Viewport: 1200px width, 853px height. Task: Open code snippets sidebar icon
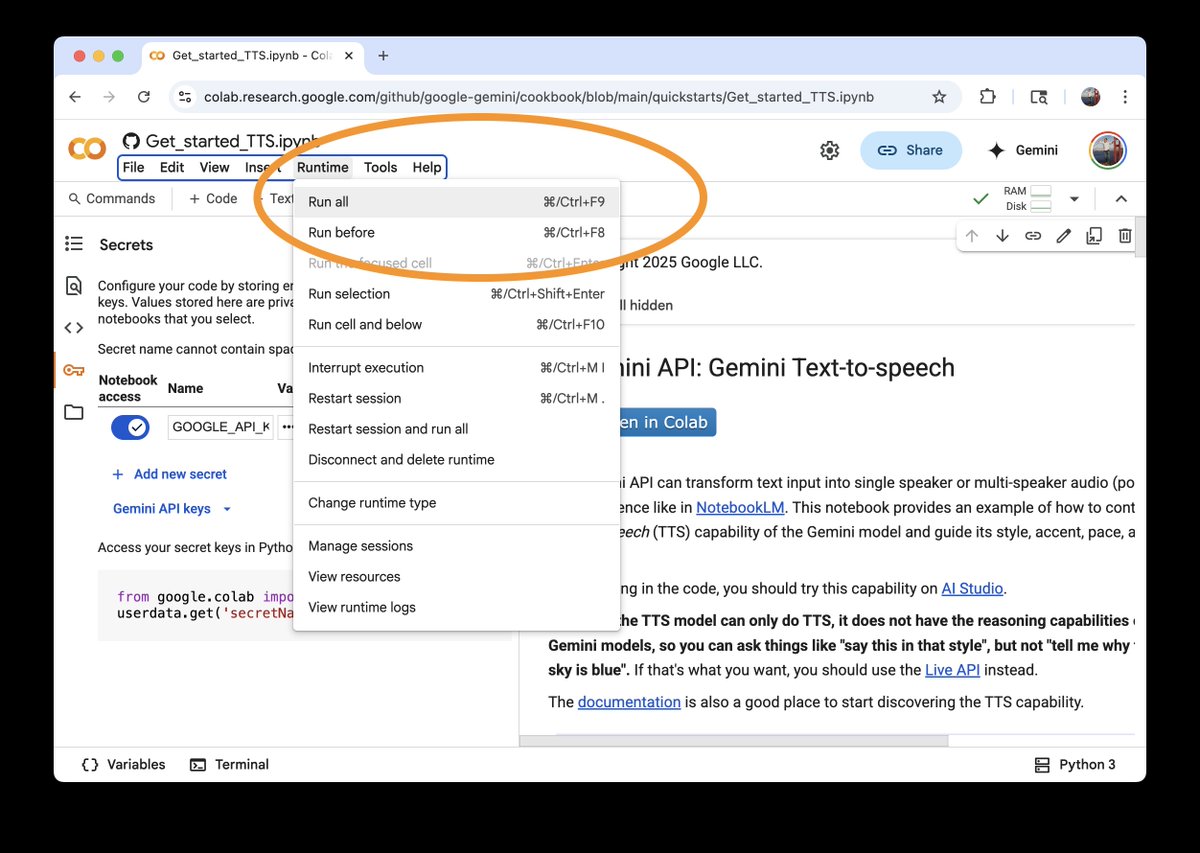[74, 328]
